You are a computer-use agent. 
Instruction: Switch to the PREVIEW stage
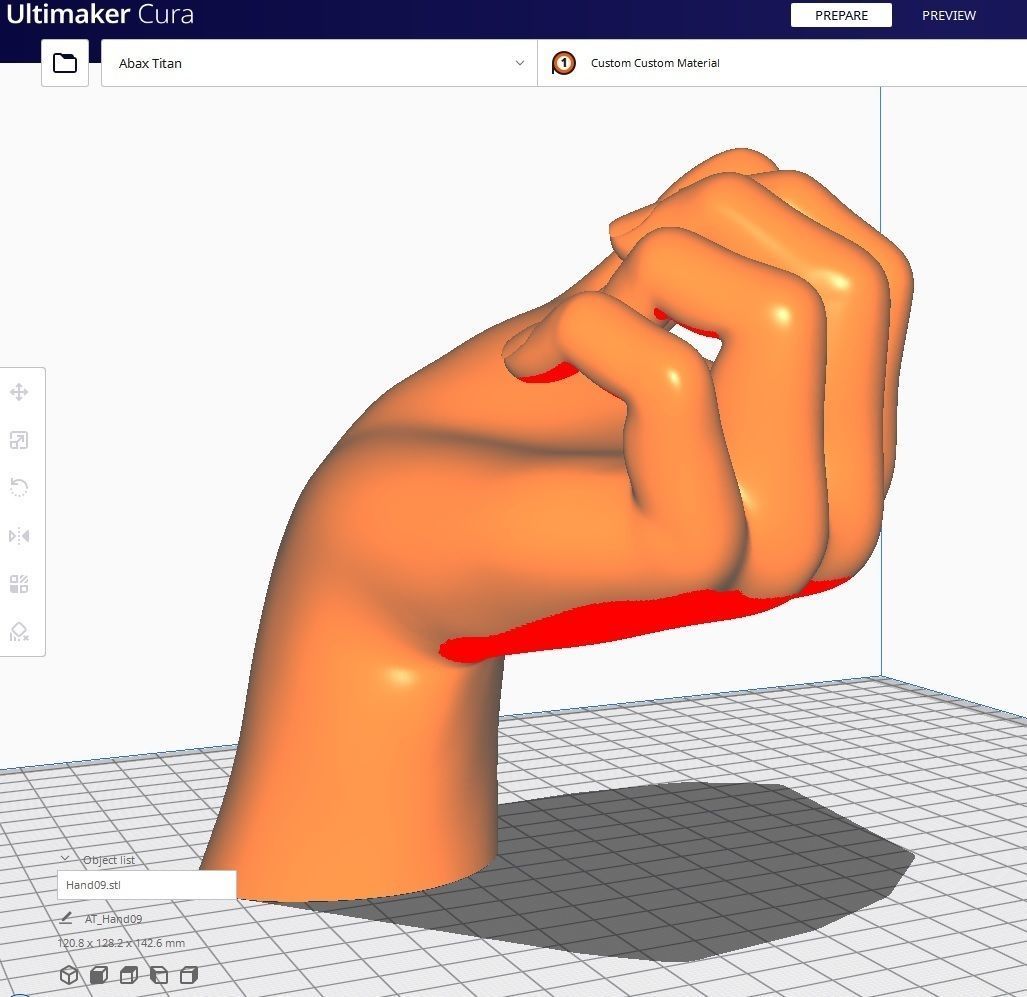click(x=948, y=15)
